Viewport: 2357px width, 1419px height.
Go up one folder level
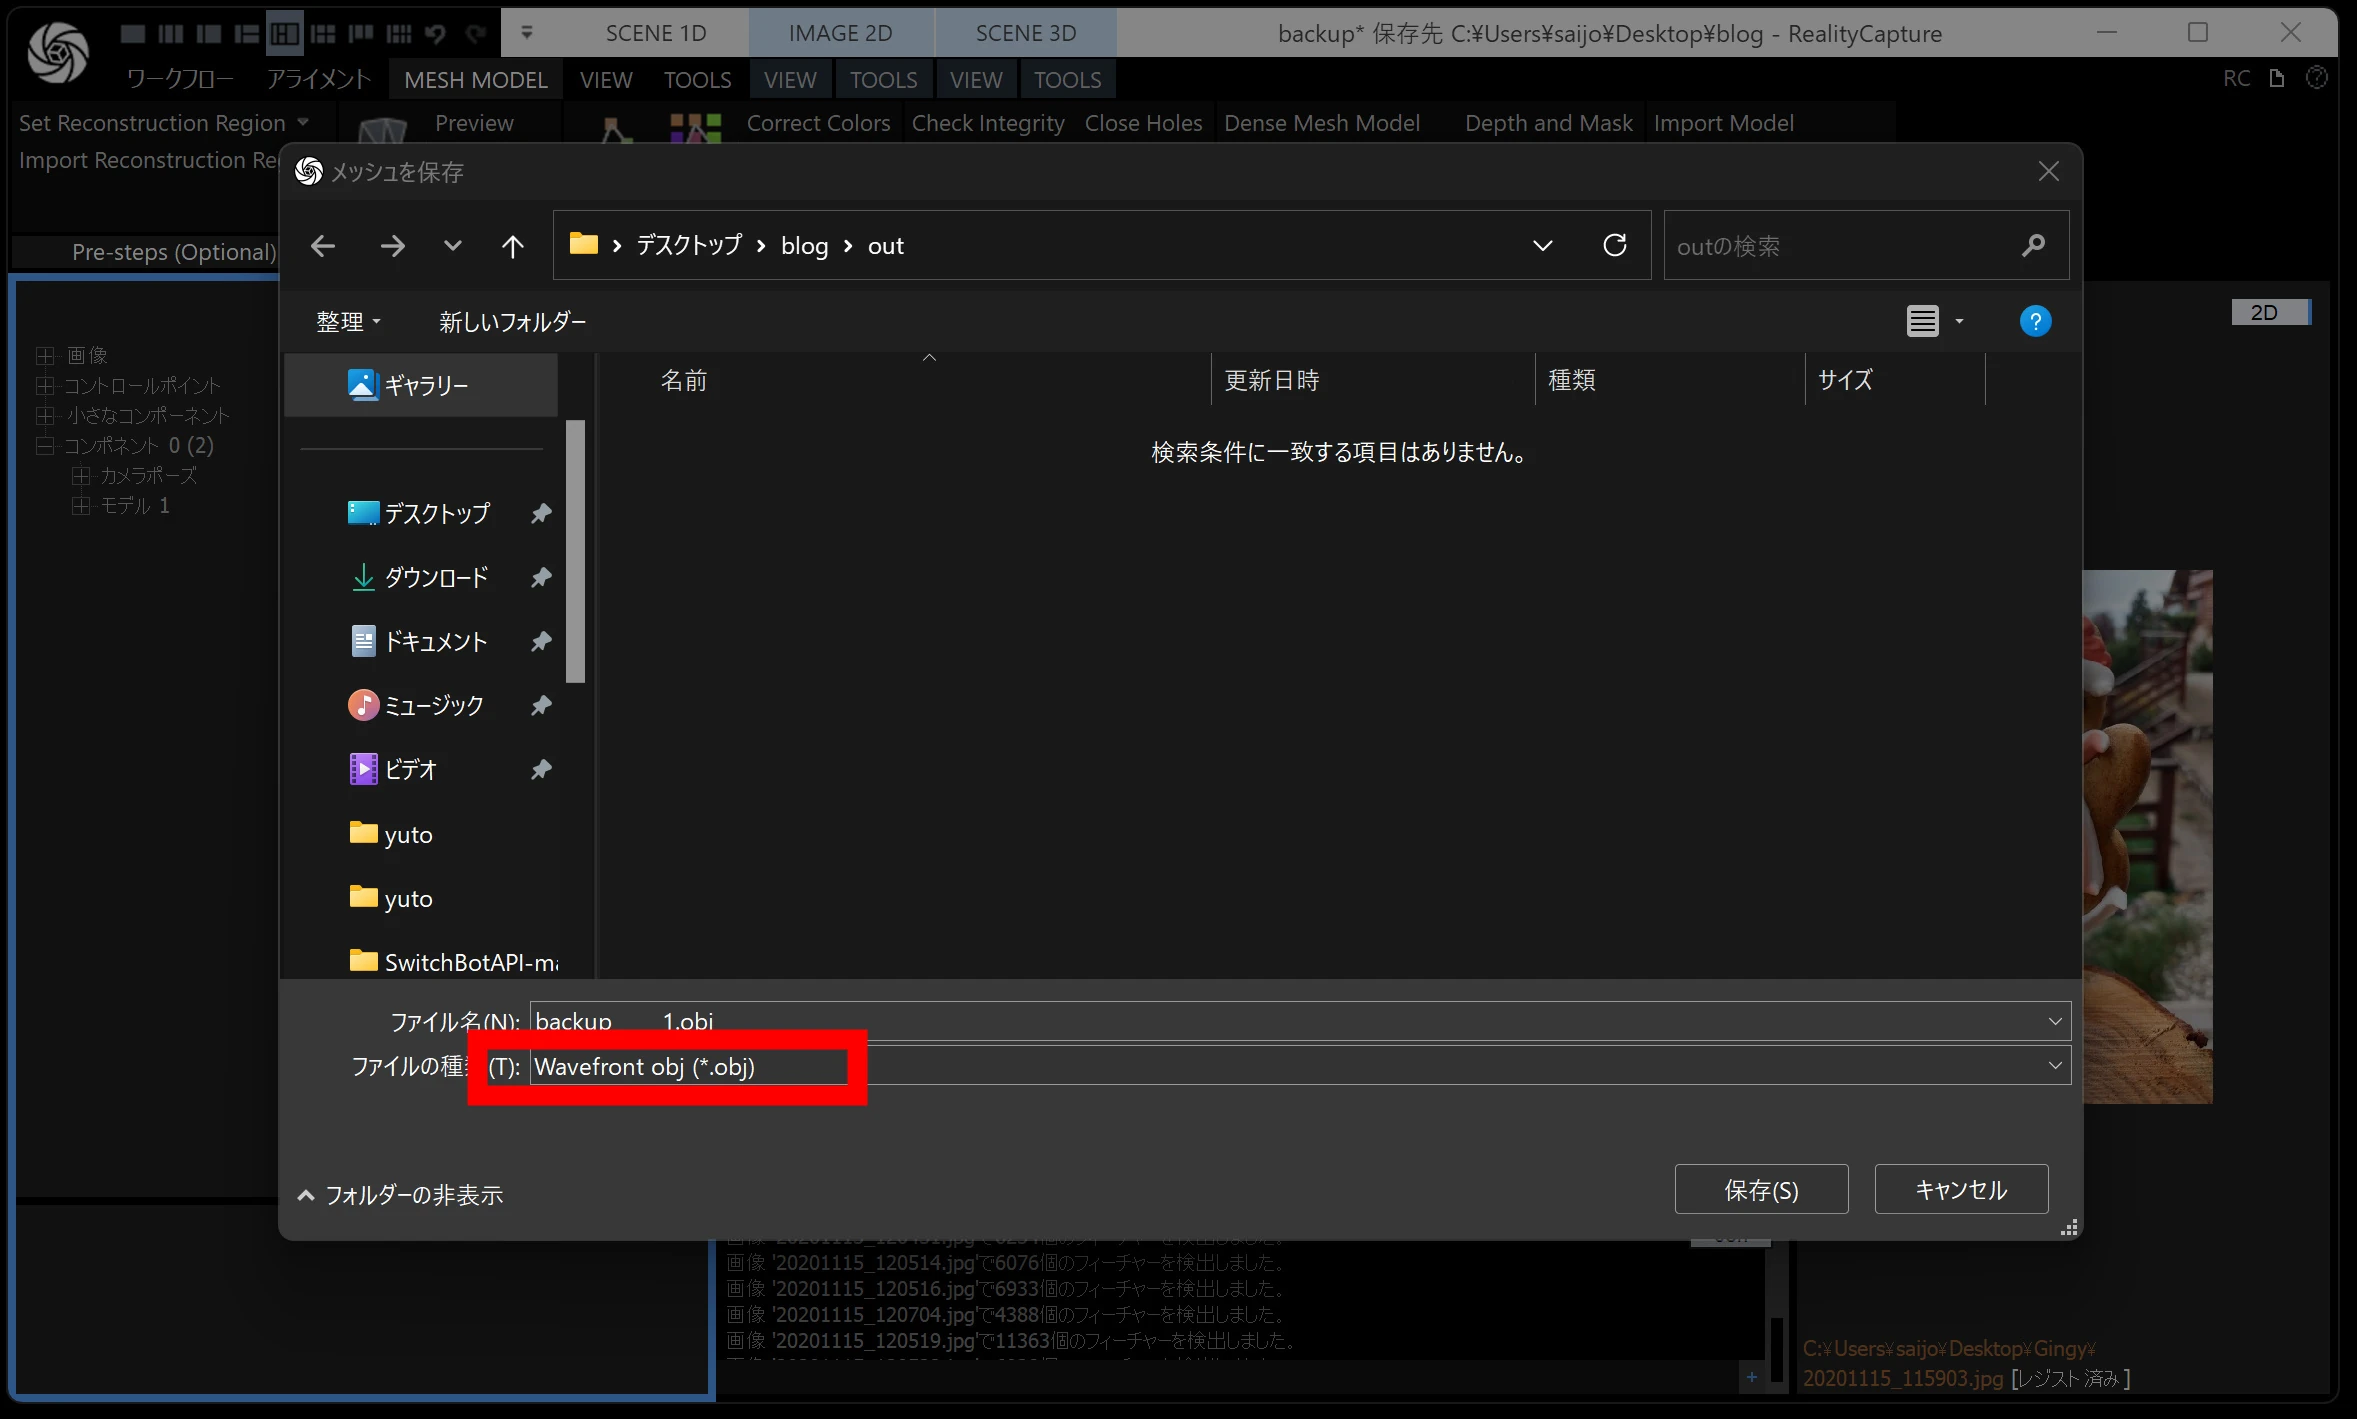(512, 246)
